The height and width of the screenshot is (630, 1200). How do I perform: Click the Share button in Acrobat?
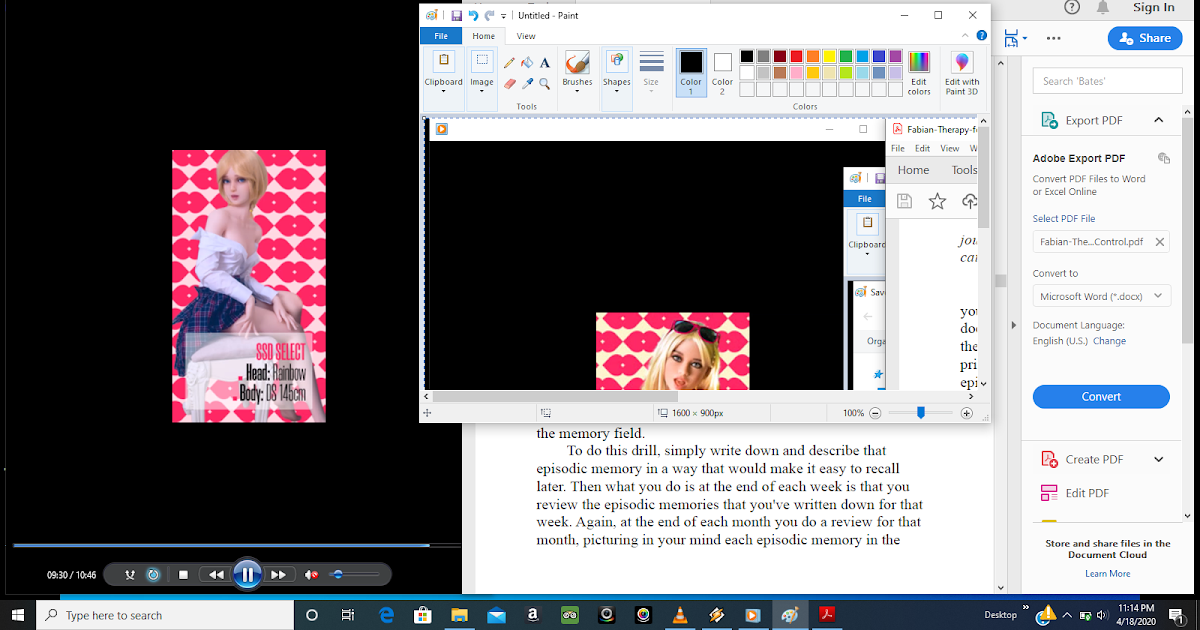pyautogui.click(x=1145, y=38)
